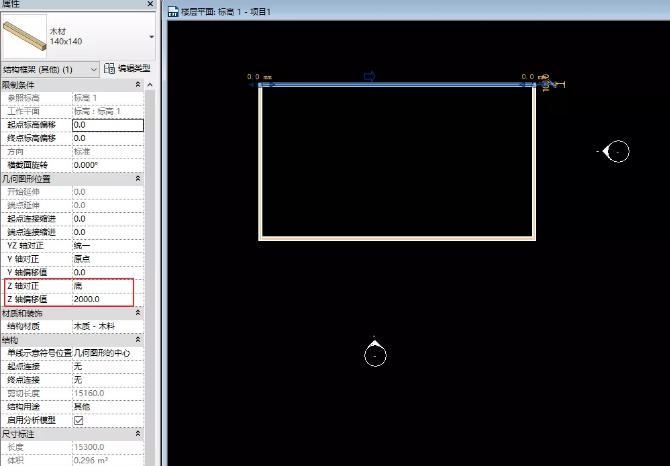Open the 起点连接 value 无

108,366
